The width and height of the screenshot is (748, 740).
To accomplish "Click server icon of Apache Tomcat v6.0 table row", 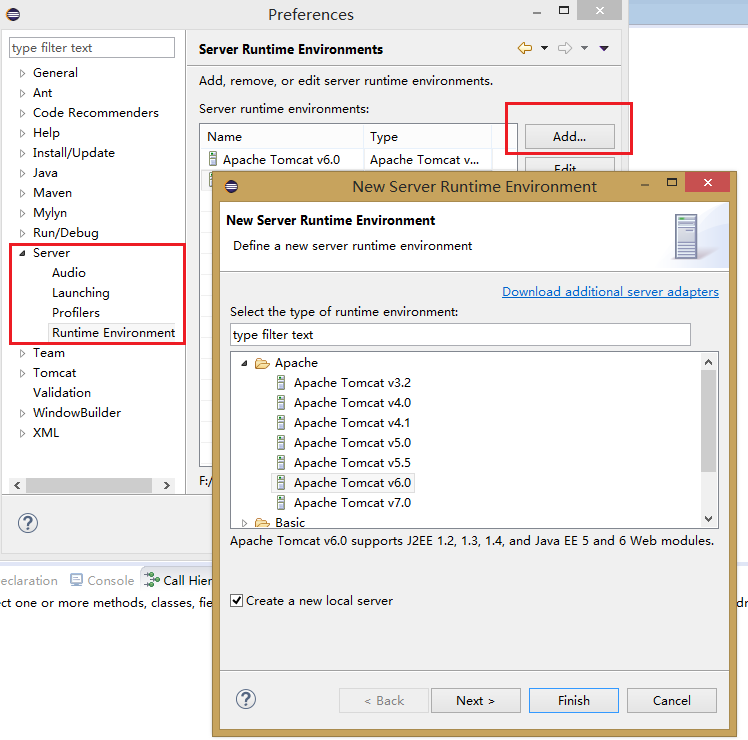I will (213, 159).
